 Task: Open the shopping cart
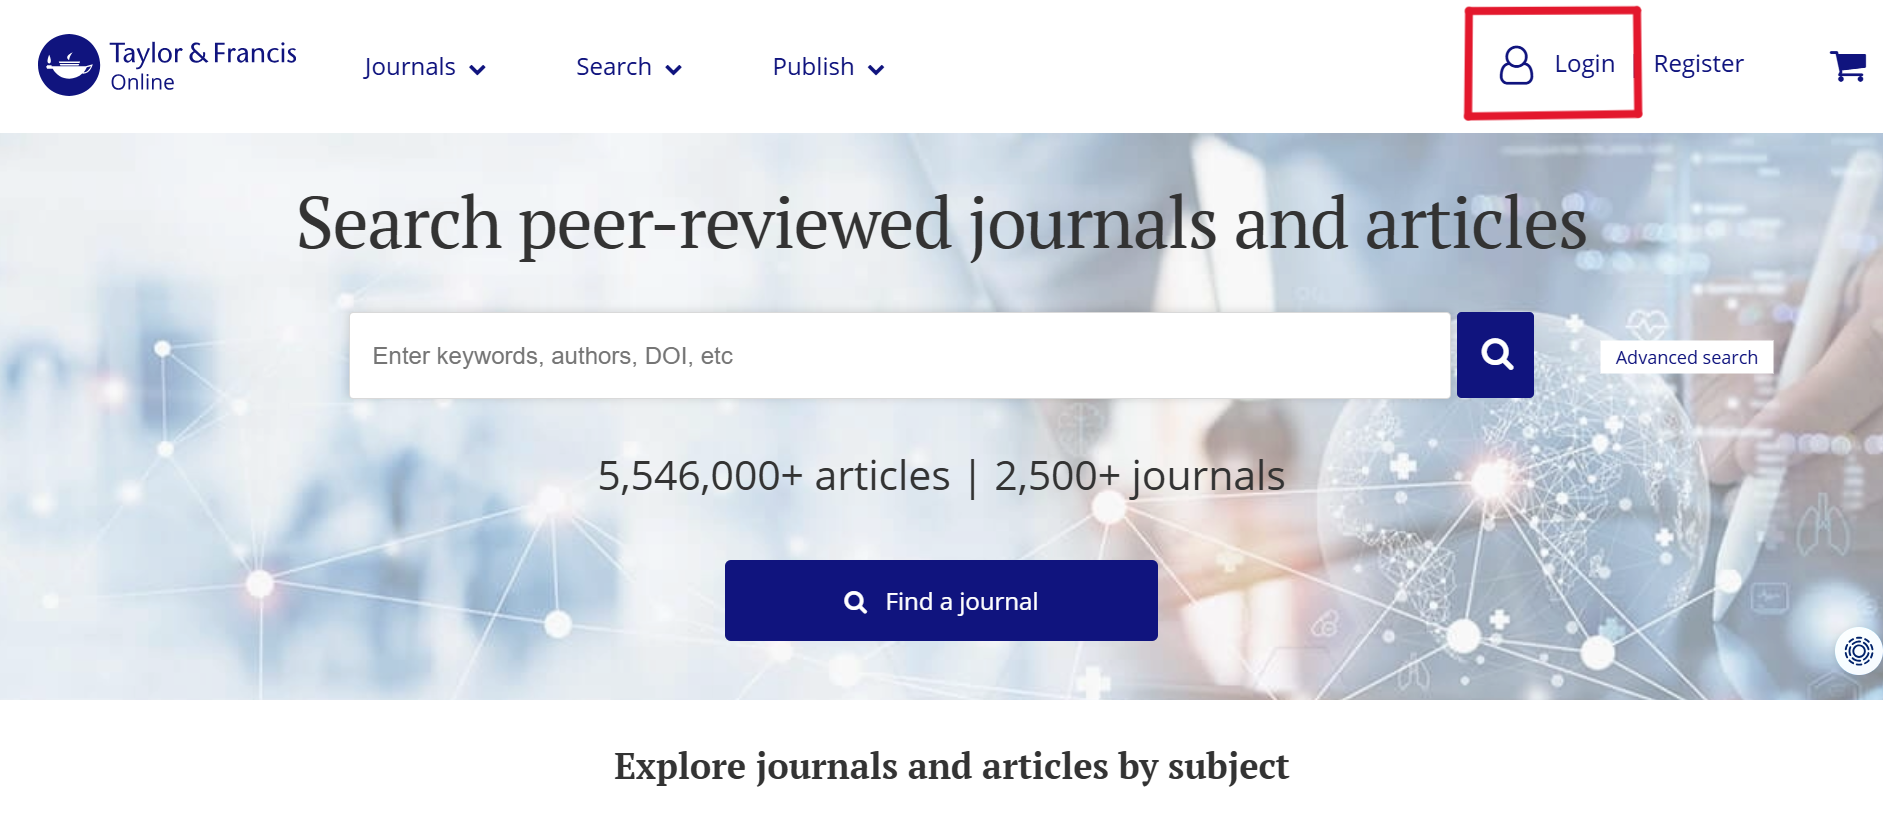pos(1847,66)
